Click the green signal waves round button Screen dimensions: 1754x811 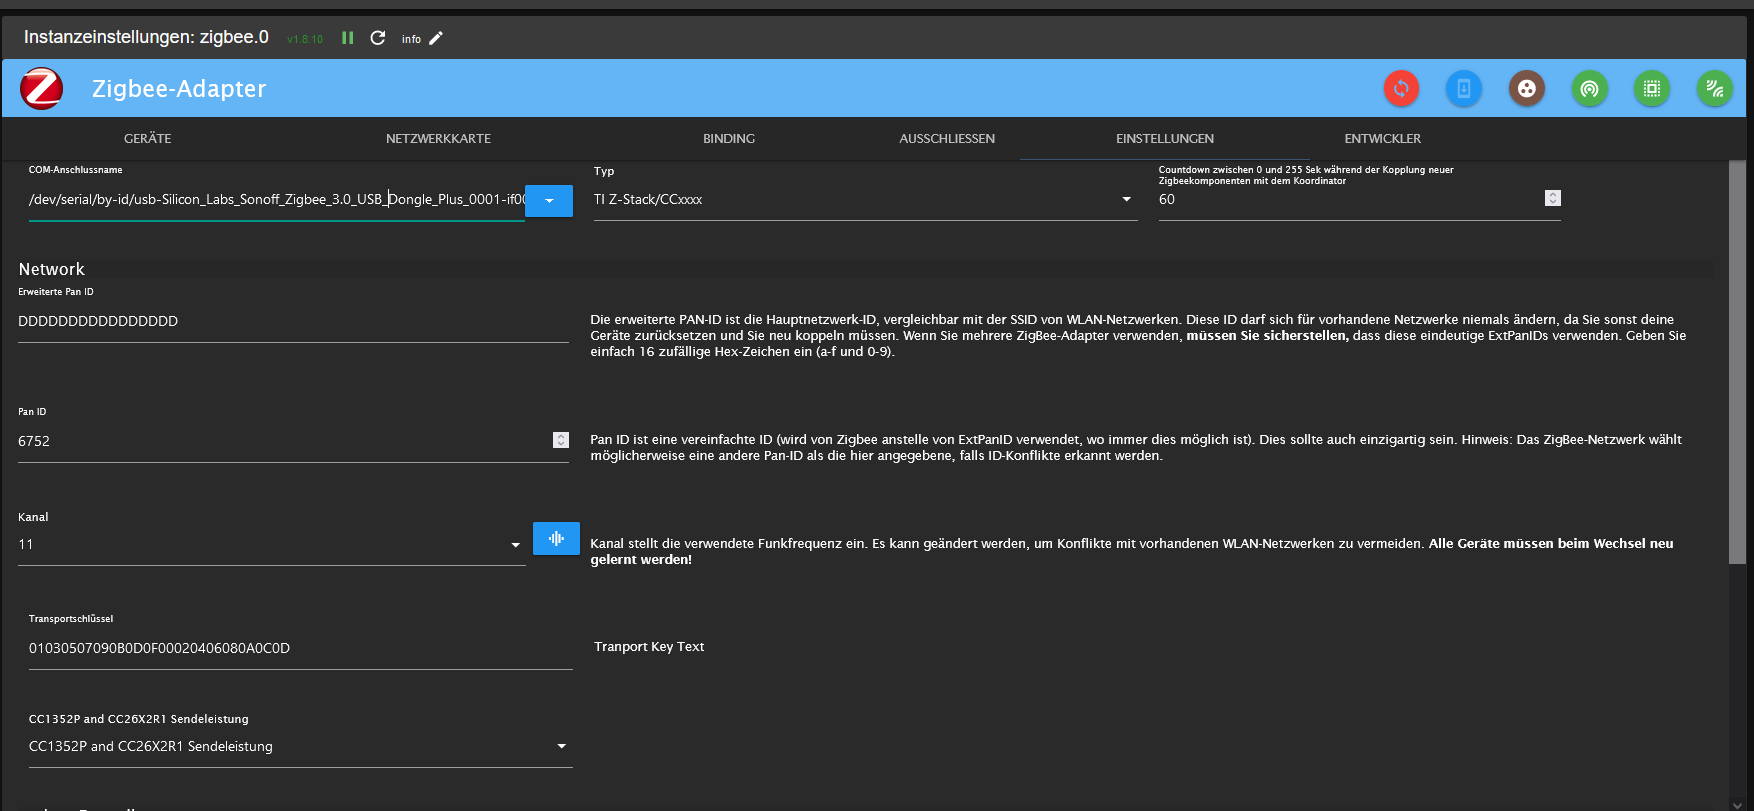pos(1715,88)
